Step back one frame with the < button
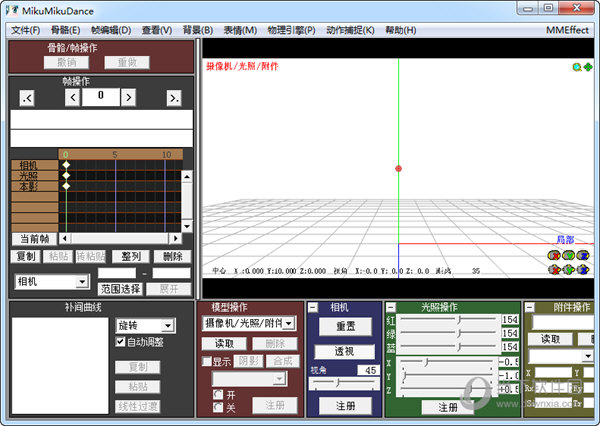Image resolution: width=600 pixels, height=426 pixels. [x=73, y=98]
